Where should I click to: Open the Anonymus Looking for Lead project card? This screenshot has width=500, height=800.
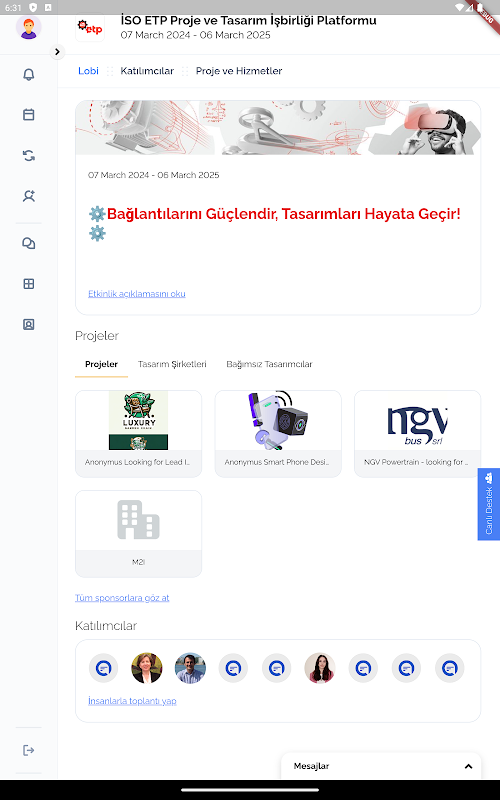click(138, 434)
